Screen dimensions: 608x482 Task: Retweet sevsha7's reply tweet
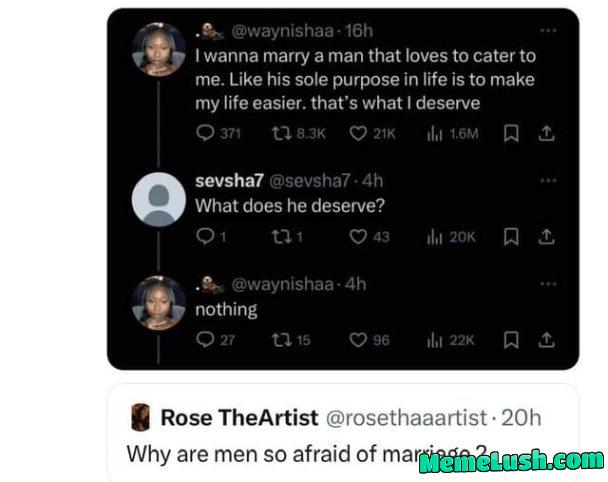click(281, 237)
